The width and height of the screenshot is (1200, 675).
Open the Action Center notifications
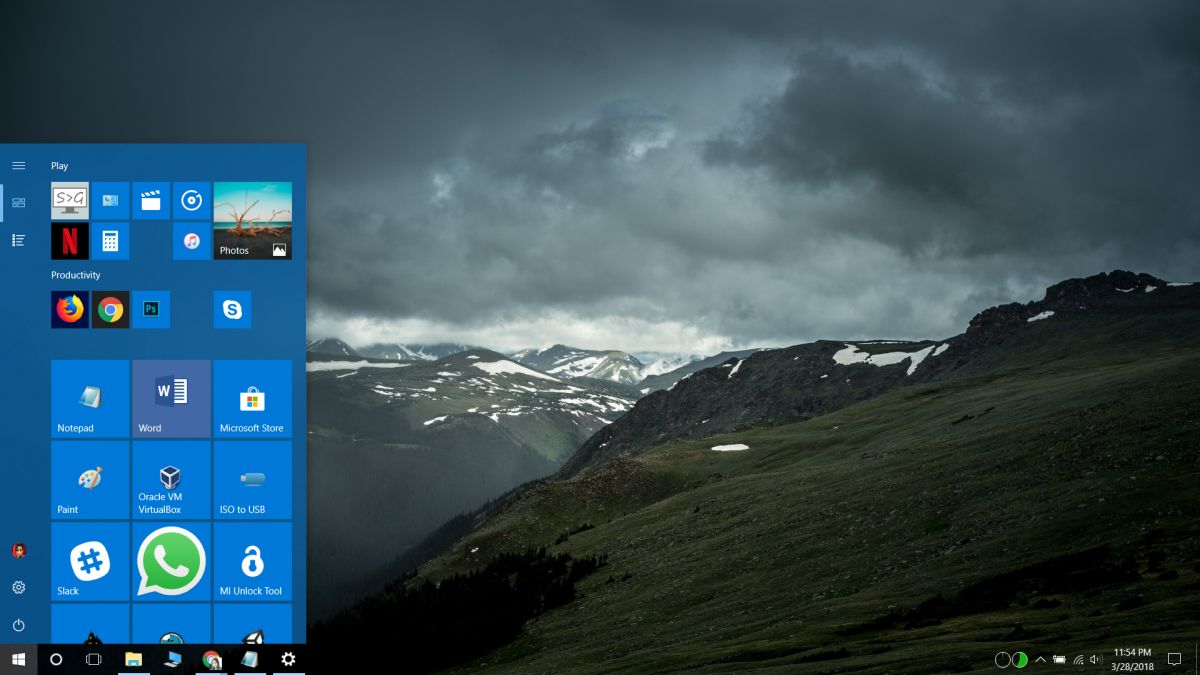[x=1175, y=660]
